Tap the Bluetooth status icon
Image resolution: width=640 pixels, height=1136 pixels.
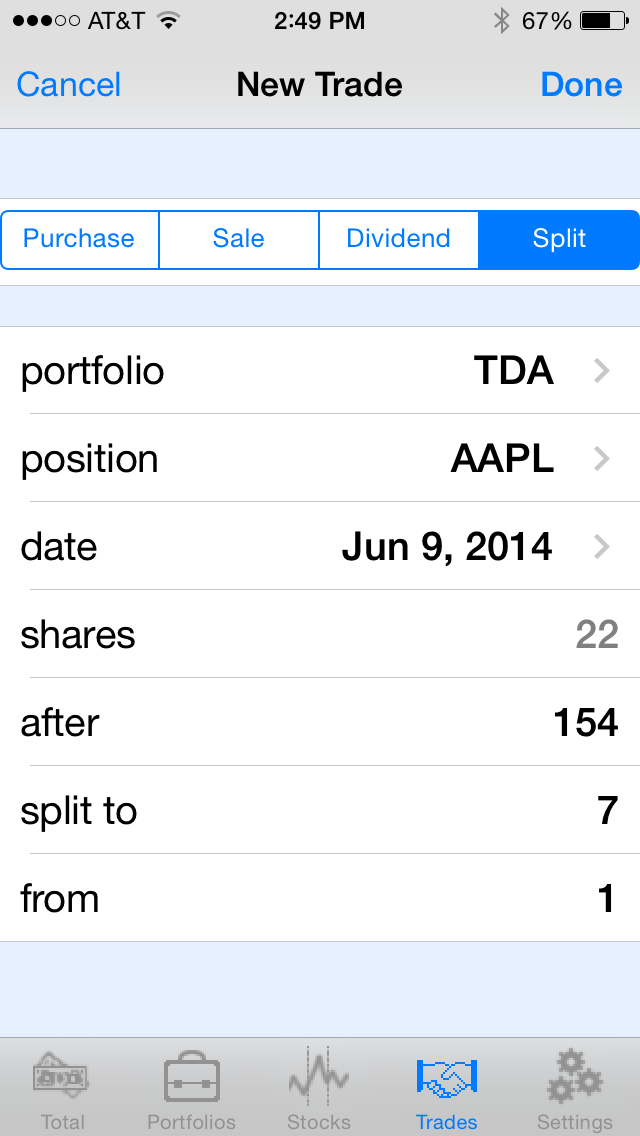pyautogui.click(x=501, y=20)
